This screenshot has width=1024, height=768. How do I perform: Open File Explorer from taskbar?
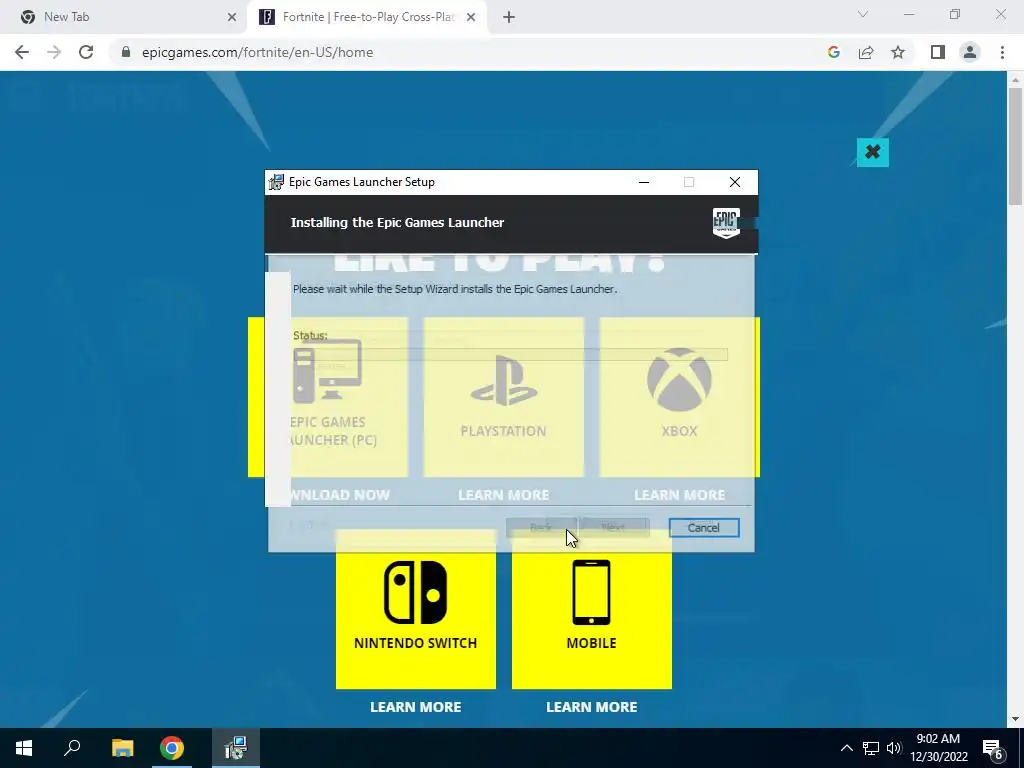pyautogui.click(x=122, y=748)
